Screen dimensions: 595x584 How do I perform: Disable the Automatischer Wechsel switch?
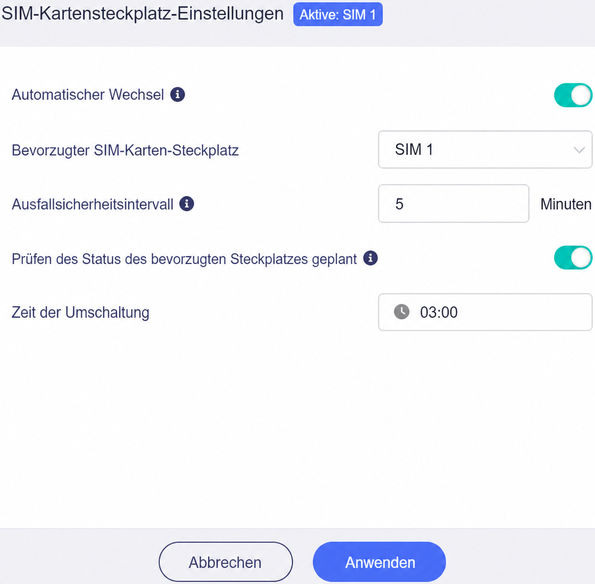(573, 95)
